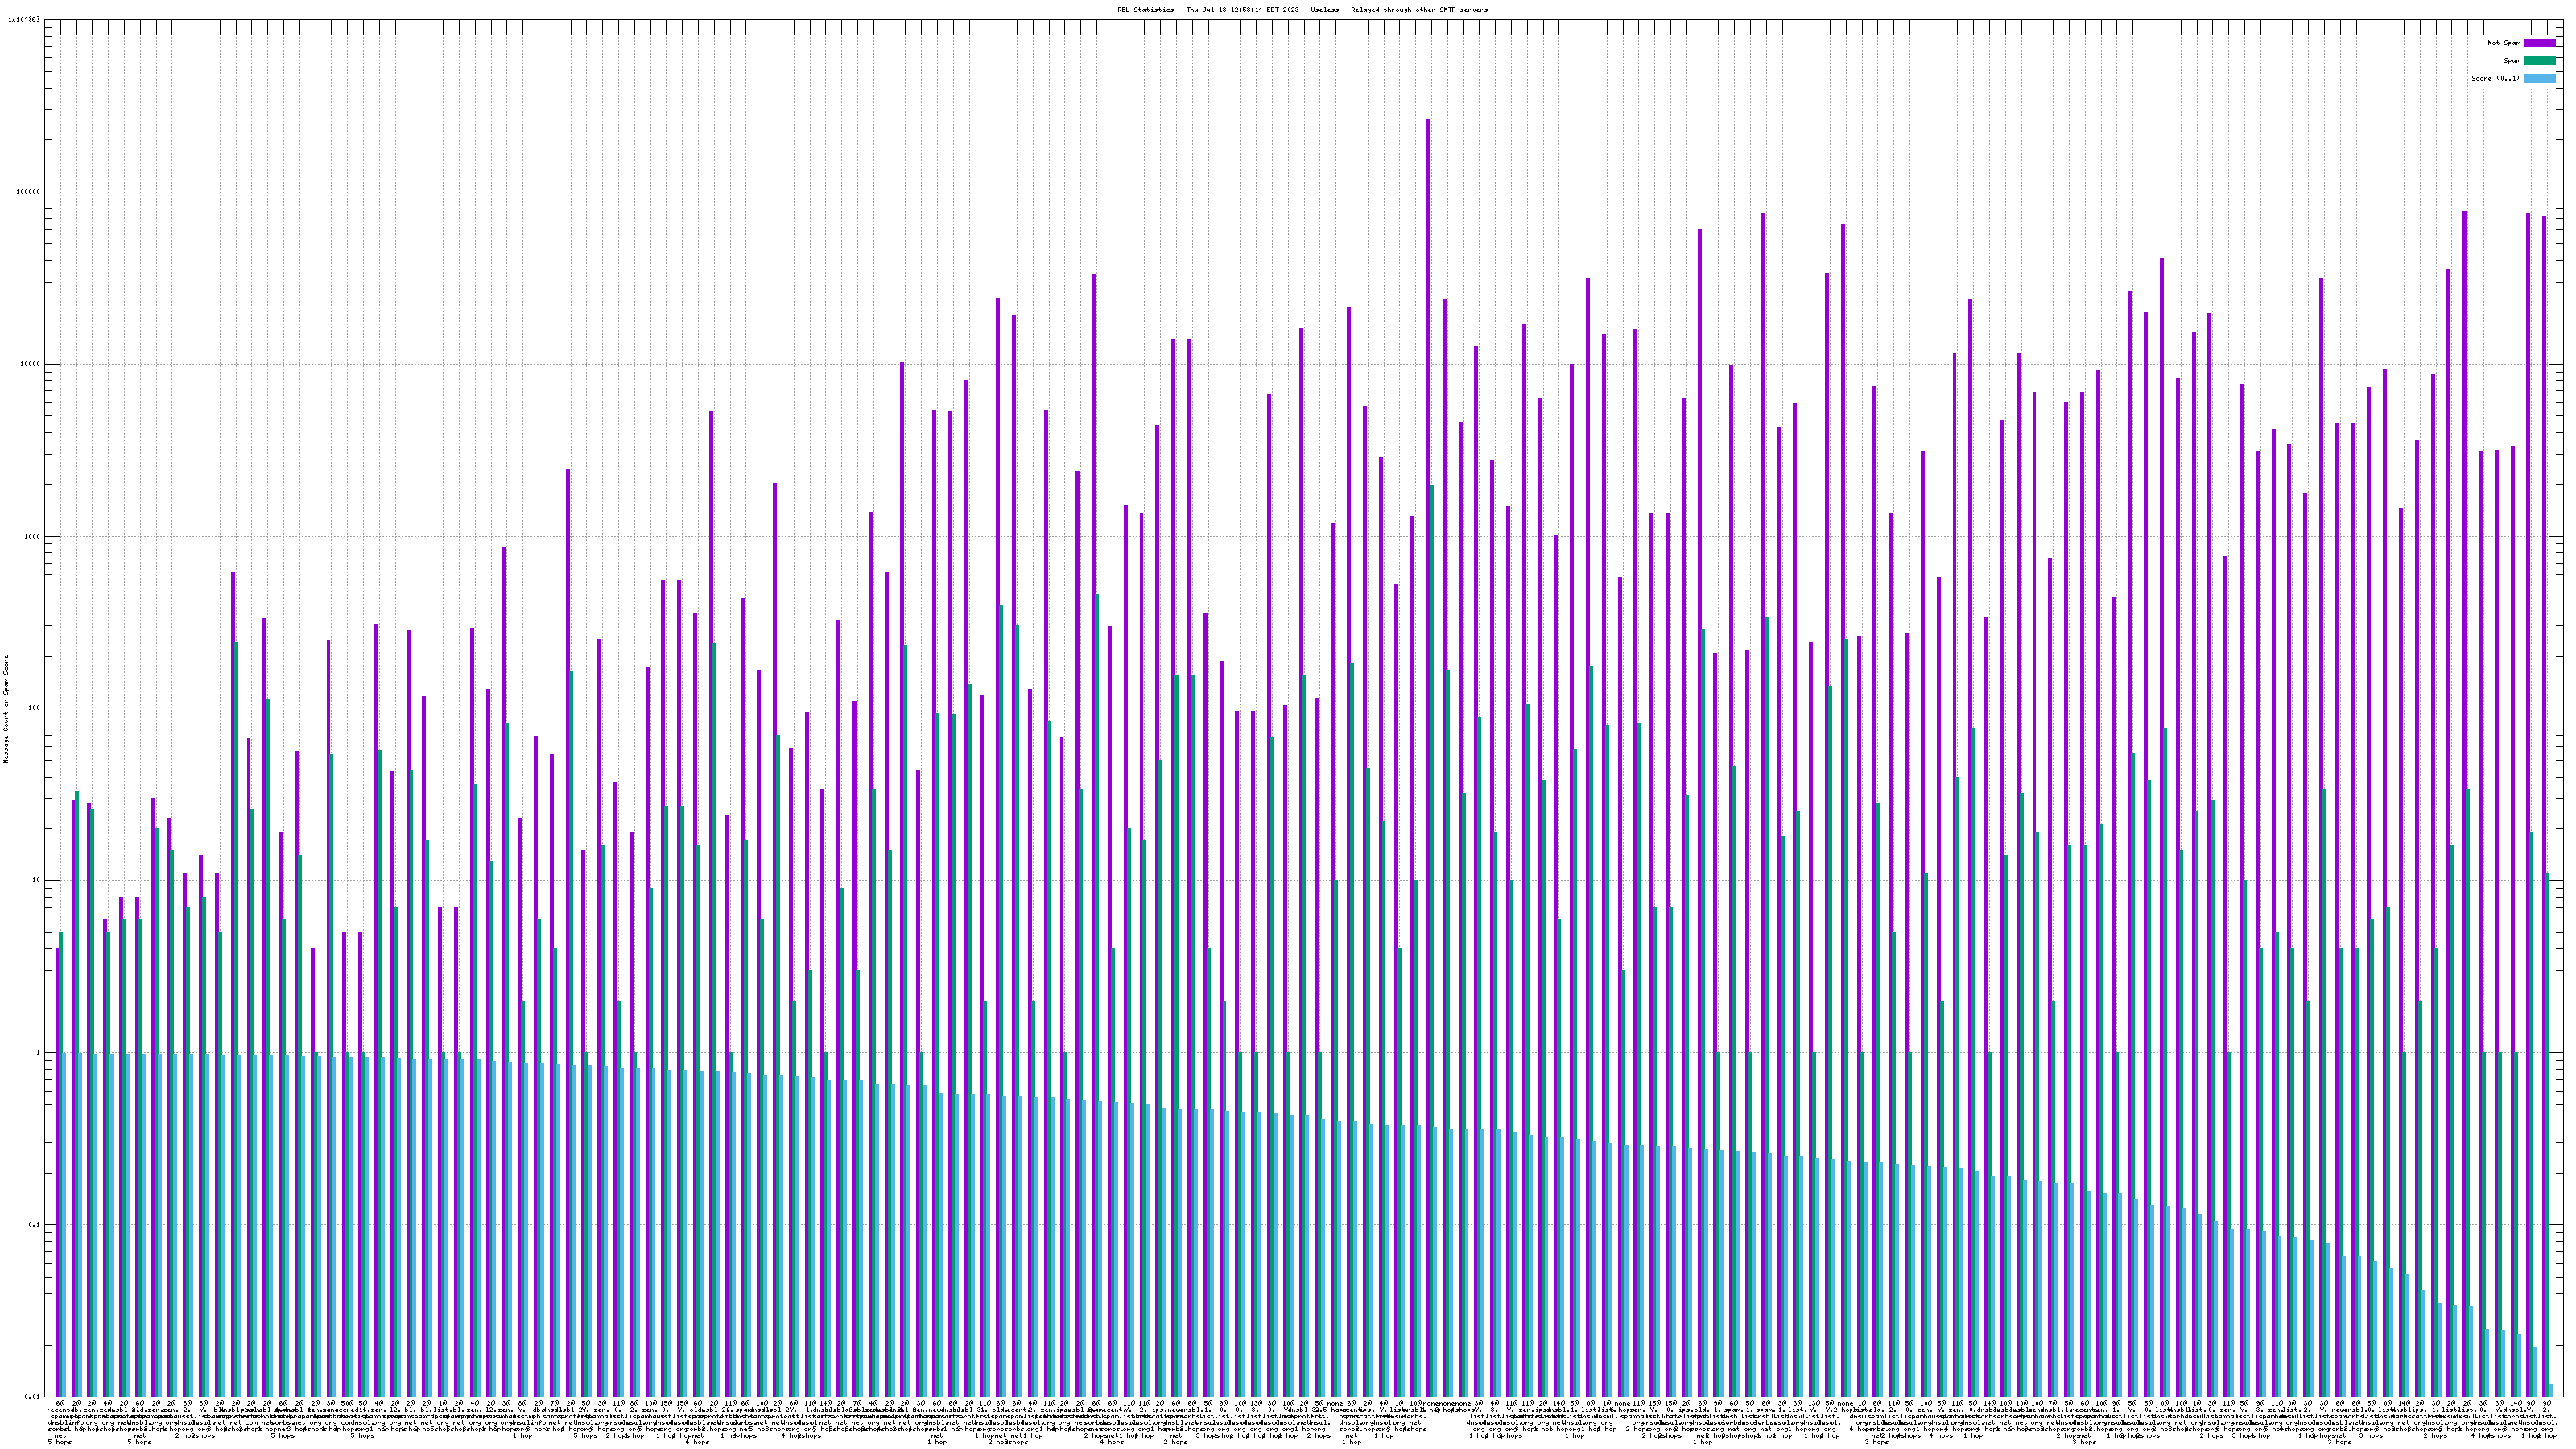Click the 'Score (0..1)' legend label
Screen dimensions: 2576x1449
(x=2495, y=78)
